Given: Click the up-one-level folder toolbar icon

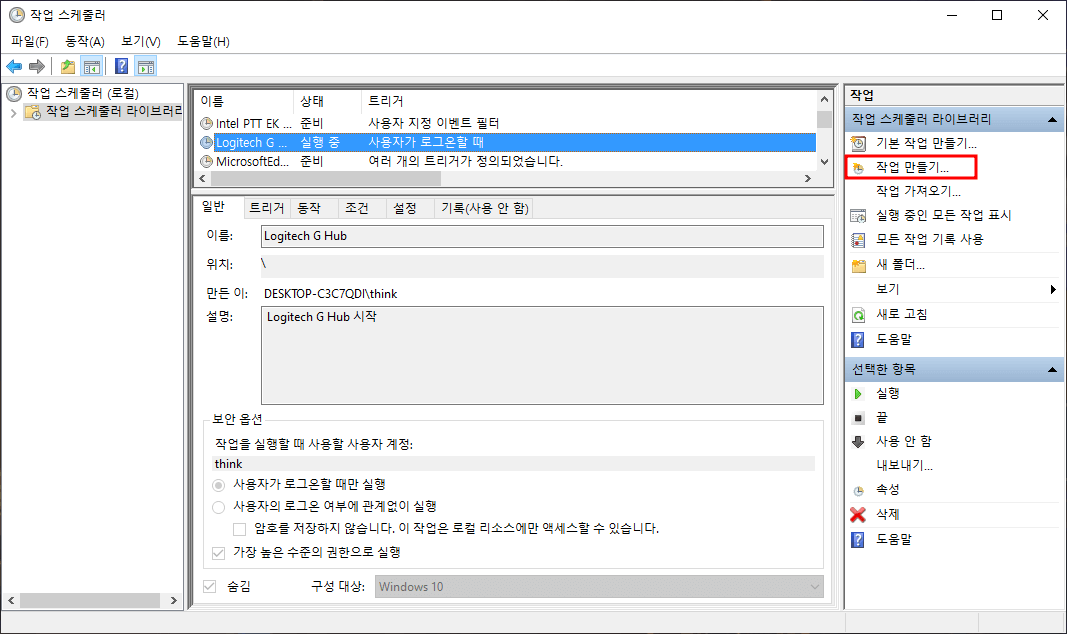Looking at the screenshot, I should point(68,67).
